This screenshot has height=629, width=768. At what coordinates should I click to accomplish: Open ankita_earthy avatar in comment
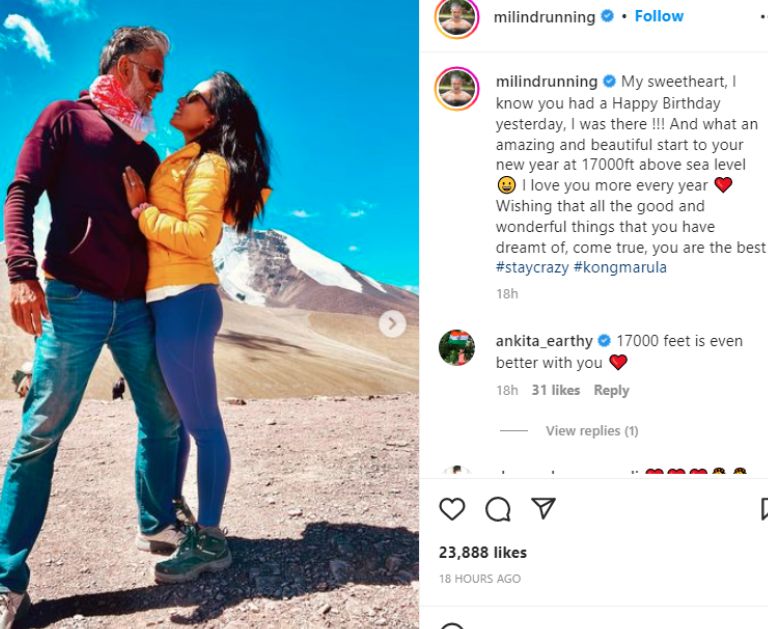coord(456,347)
